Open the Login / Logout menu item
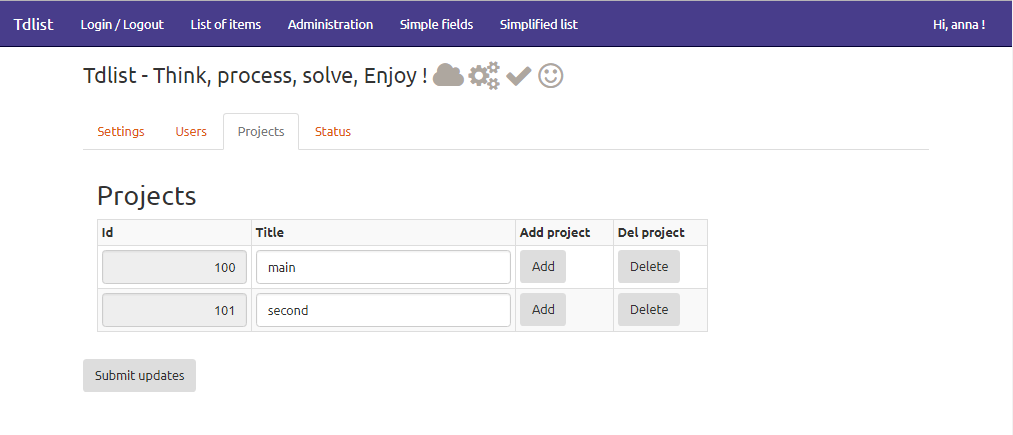Viewport: 1013px width, 435px height. click(122, 25)
